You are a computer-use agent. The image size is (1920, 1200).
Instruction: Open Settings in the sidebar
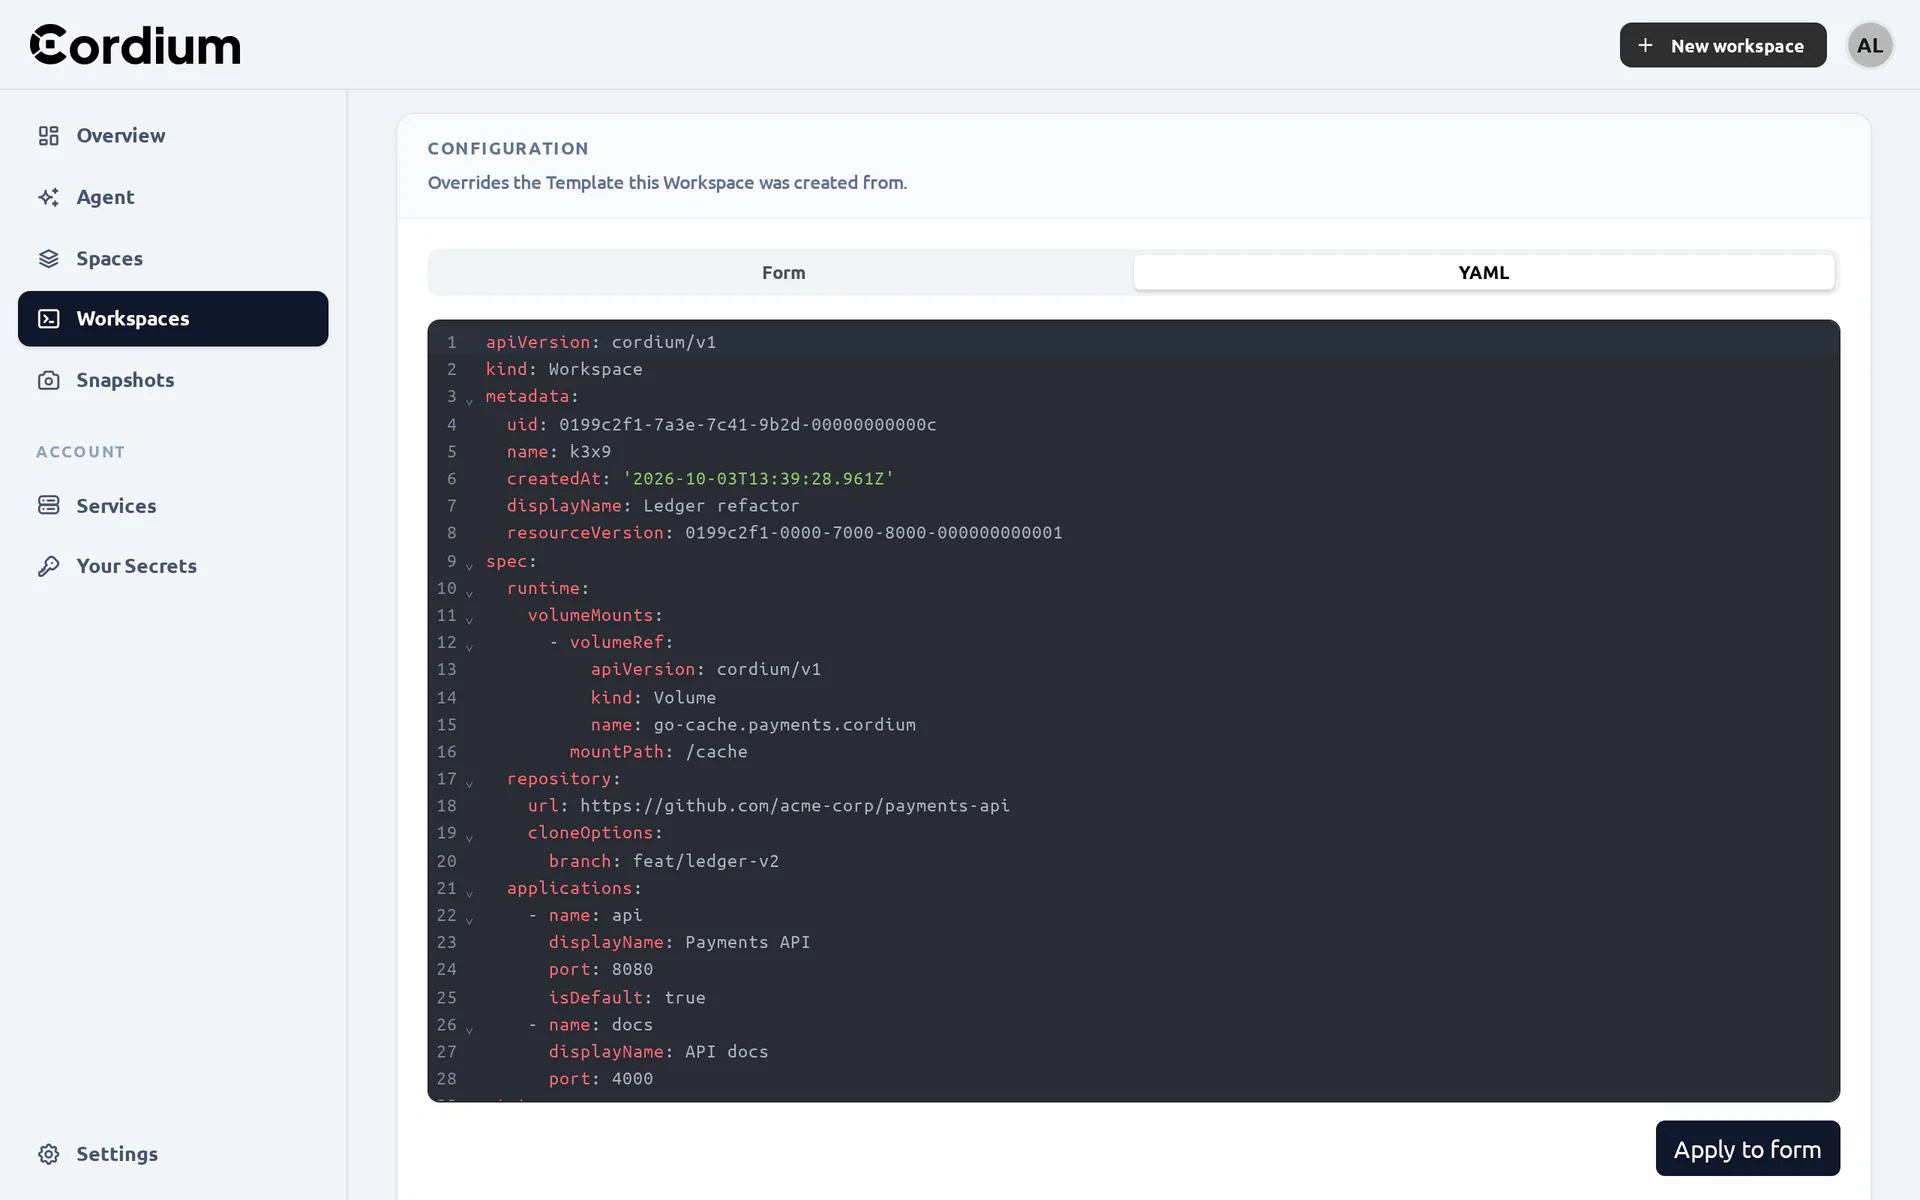173,1154
